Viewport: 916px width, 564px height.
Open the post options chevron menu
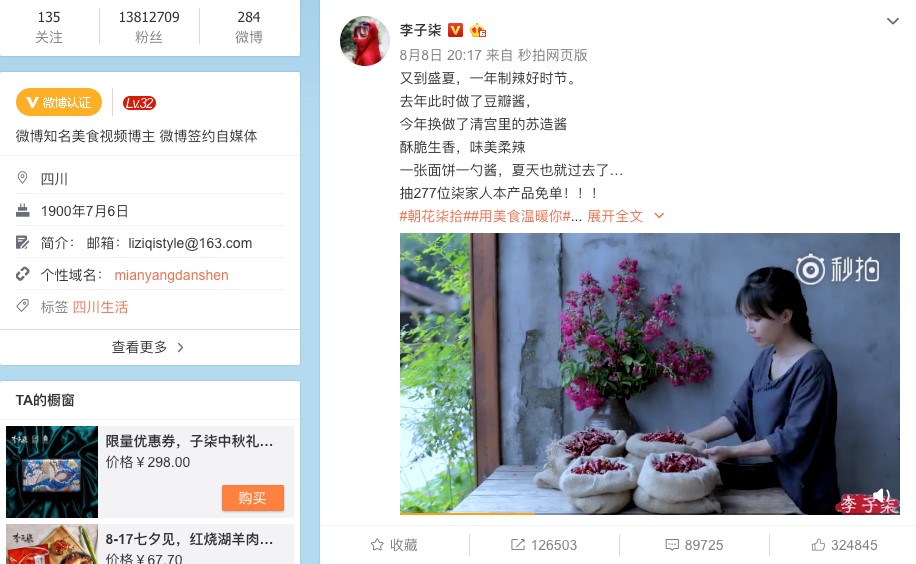pyautogui.click(x=893, y=22)
